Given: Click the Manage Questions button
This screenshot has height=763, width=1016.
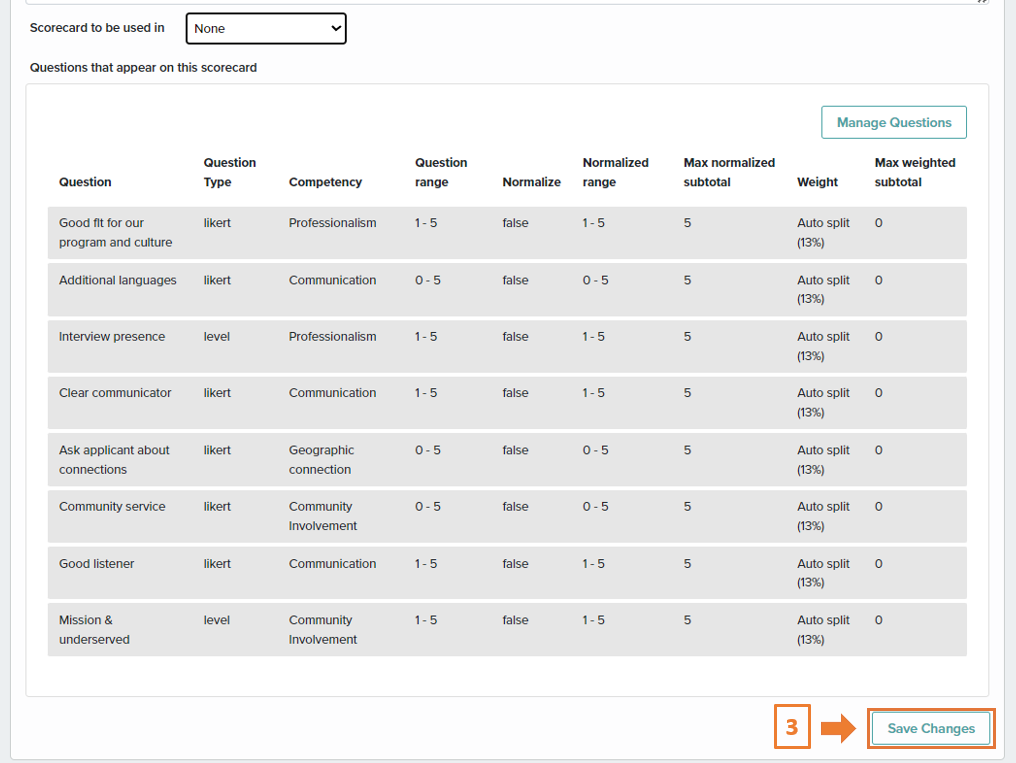Looking at the screenshot, I should click(894, 122).
